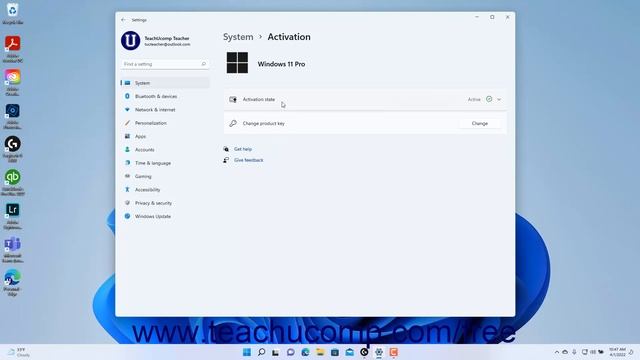Click the Activation state row label
This screenshot has height=360, width=640.
coord(259,99)
